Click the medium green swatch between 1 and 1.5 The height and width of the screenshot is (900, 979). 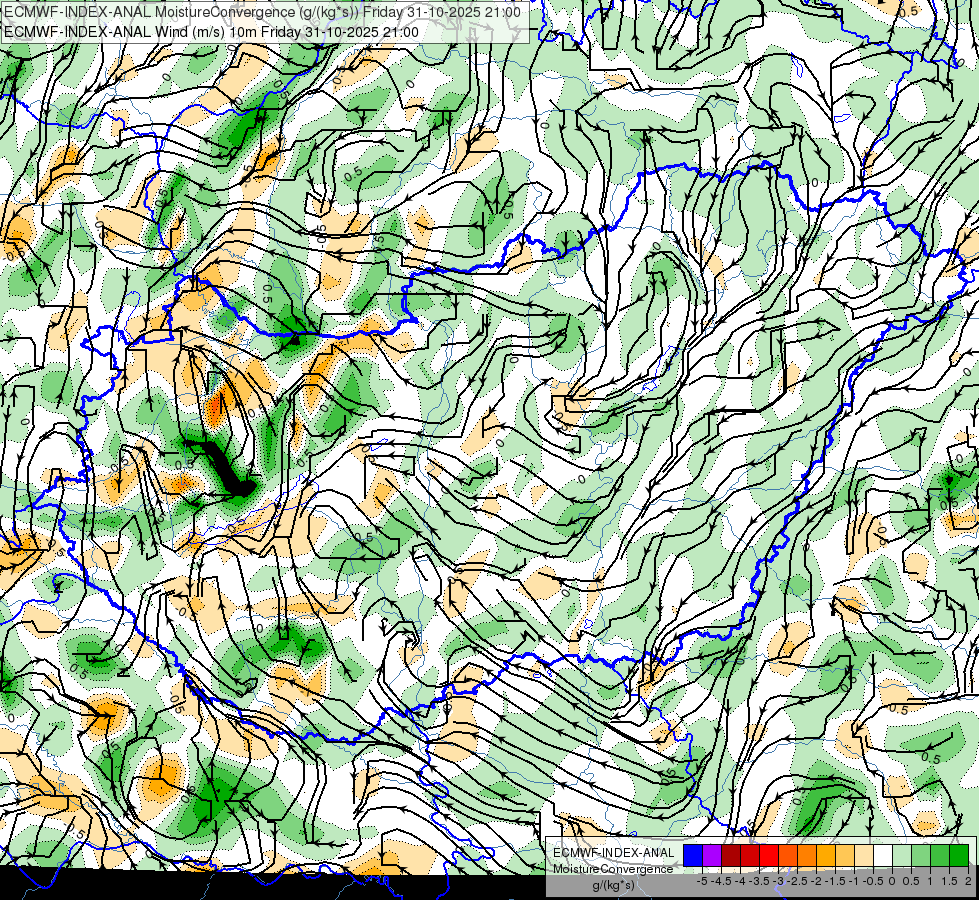coord(940,855)
